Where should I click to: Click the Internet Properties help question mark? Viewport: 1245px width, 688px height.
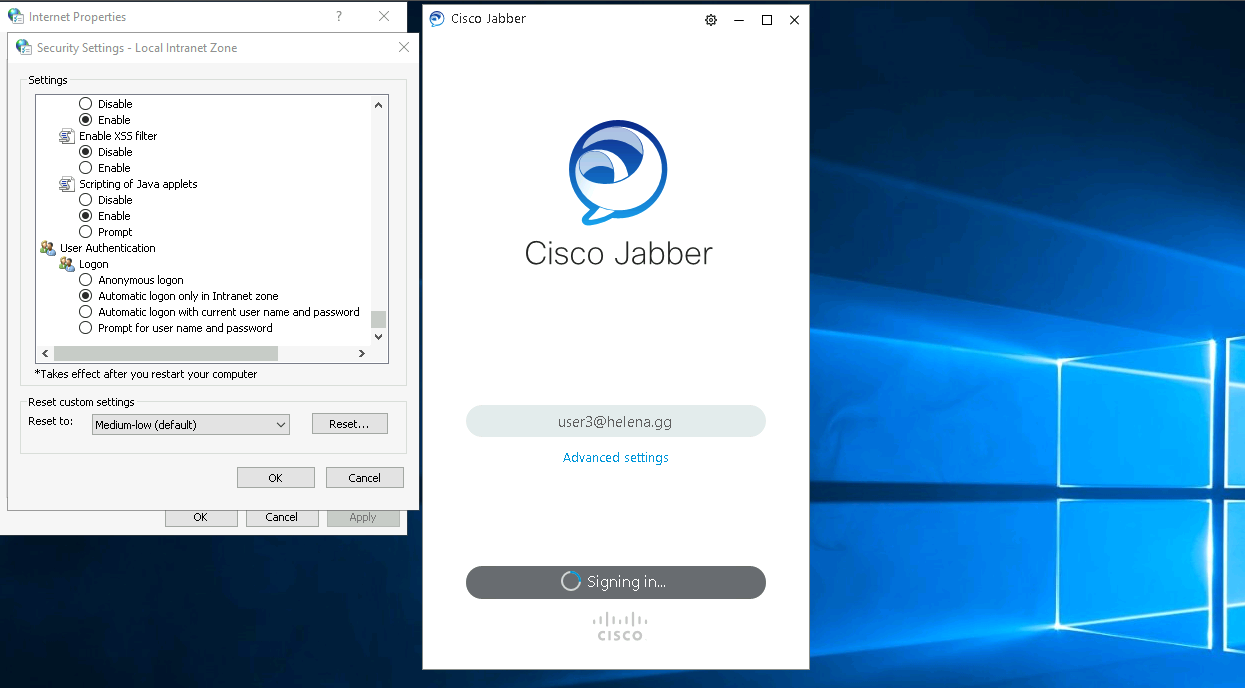click(x=339, y=16)
